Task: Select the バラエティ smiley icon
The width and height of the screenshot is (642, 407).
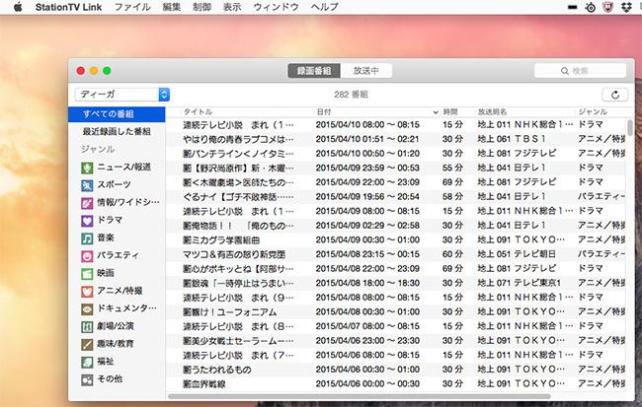Action: pos(87,256)
